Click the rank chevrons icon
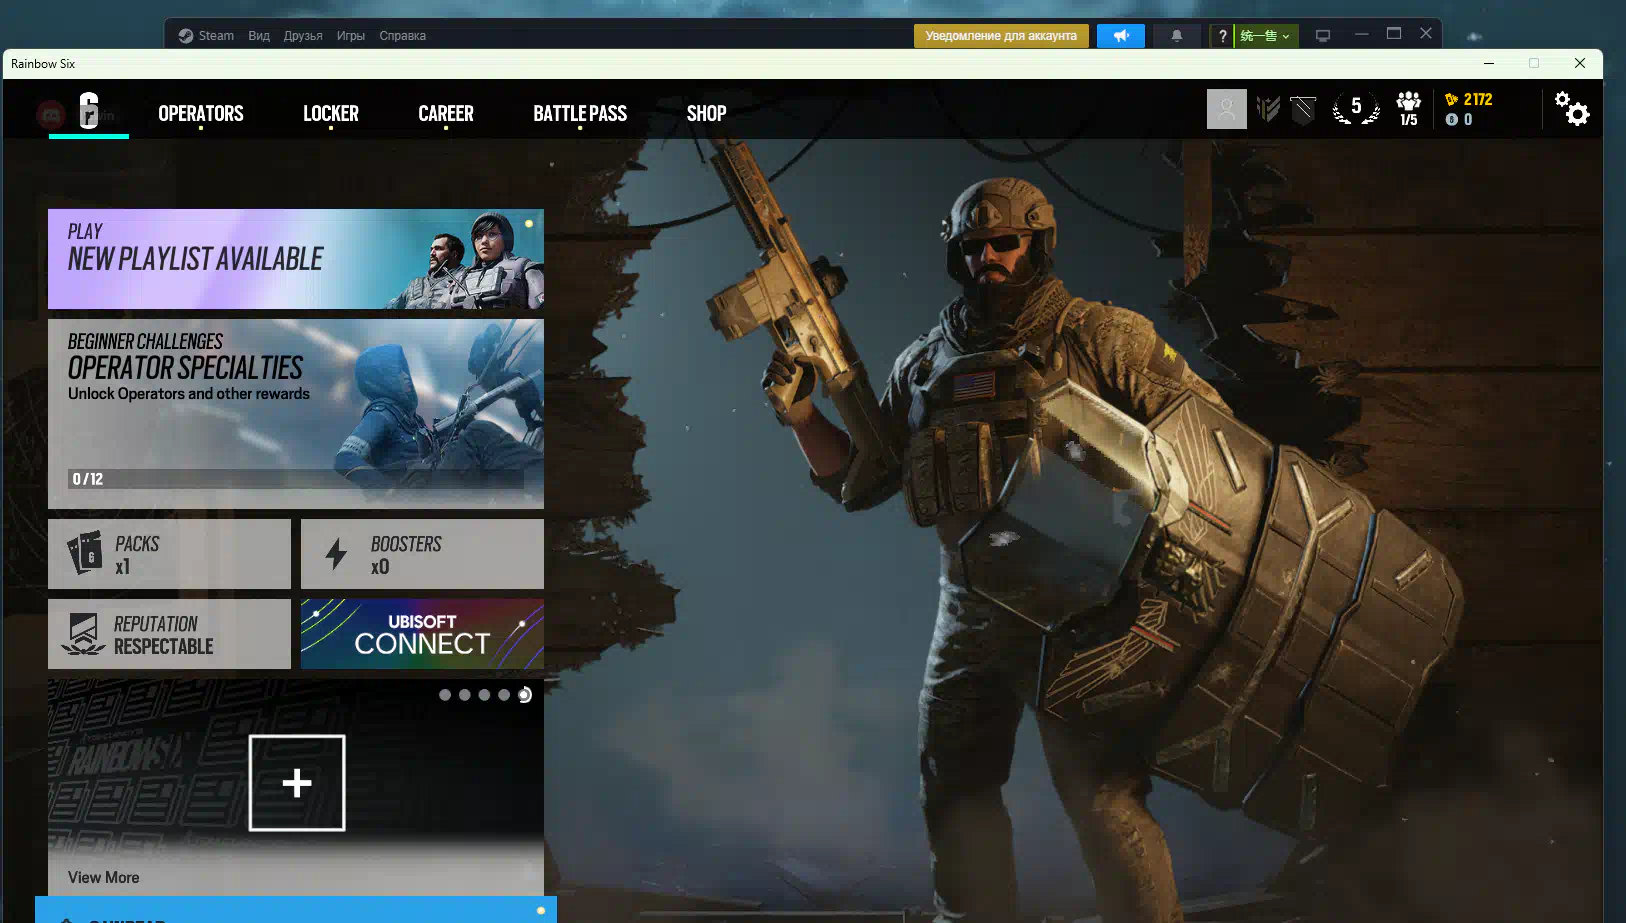 coord(1268,109)
